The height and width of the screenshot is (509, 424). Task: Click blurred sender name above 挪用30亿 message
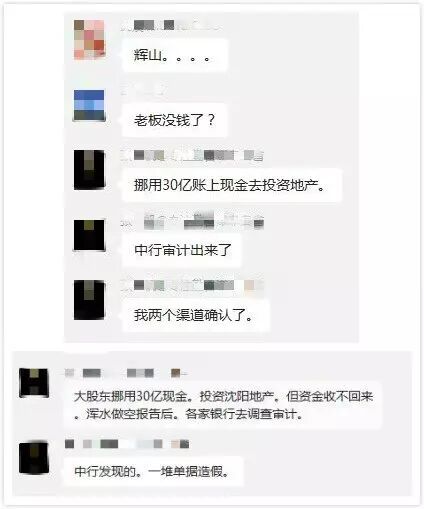click(192, 155)
